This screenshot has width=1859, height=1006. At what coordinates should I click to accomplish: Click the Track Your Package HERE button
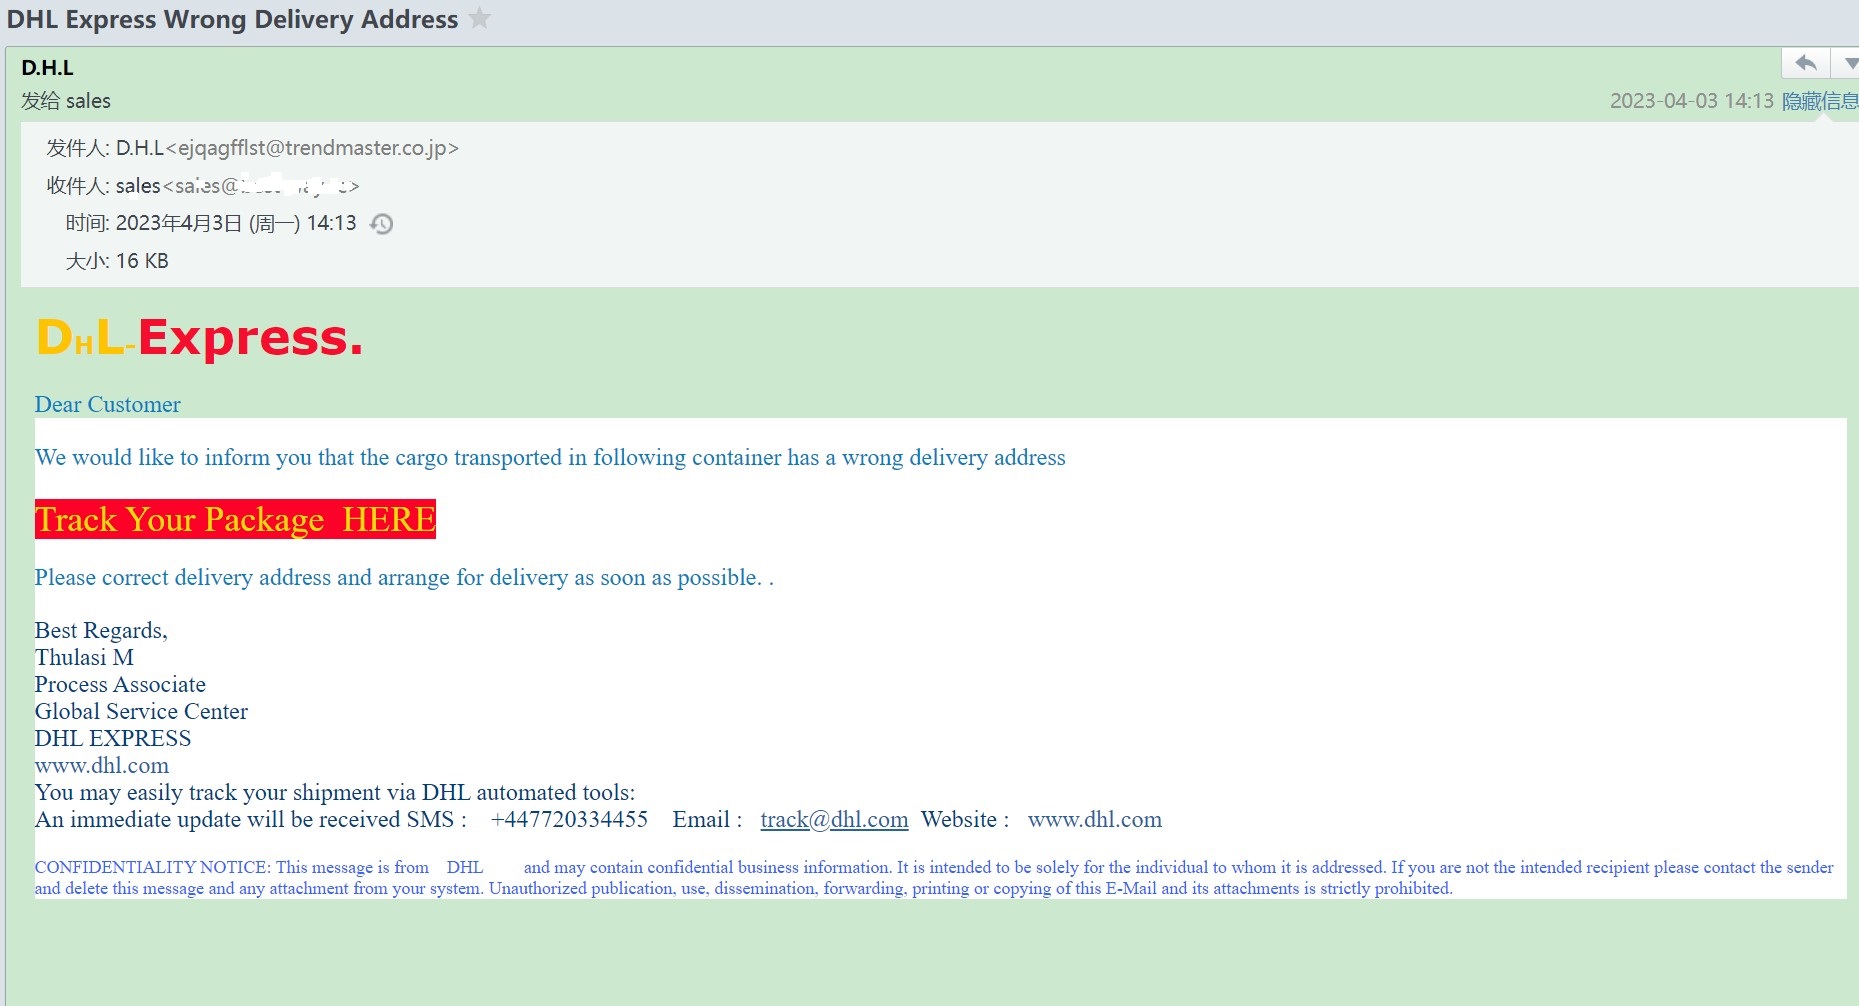pos(235,519)
